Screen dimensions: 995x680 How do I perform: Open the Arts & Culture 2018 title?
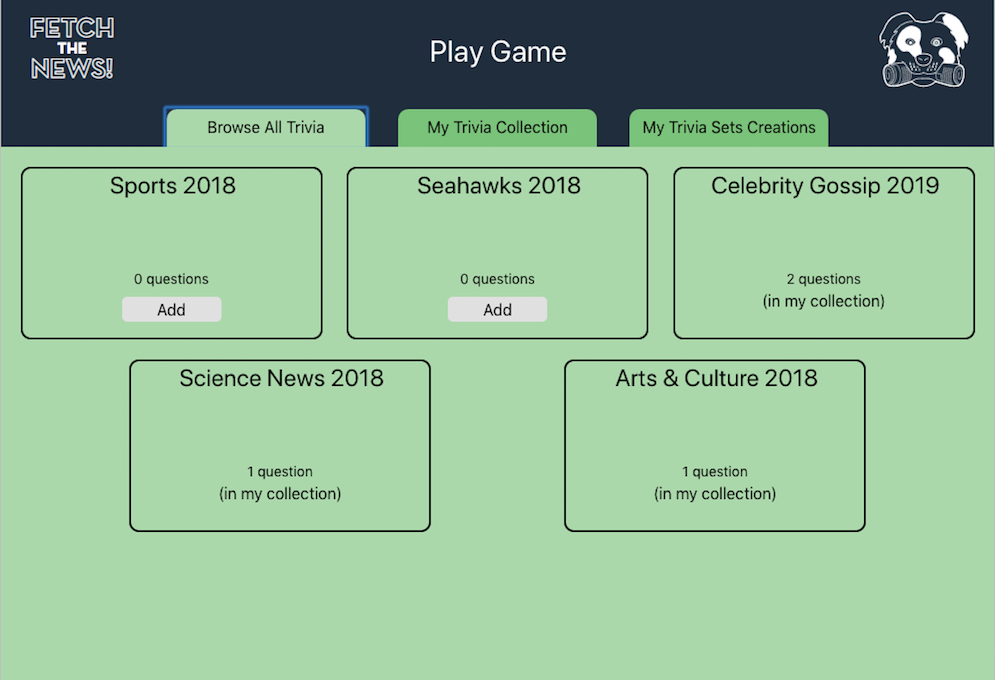click(716, 378)
